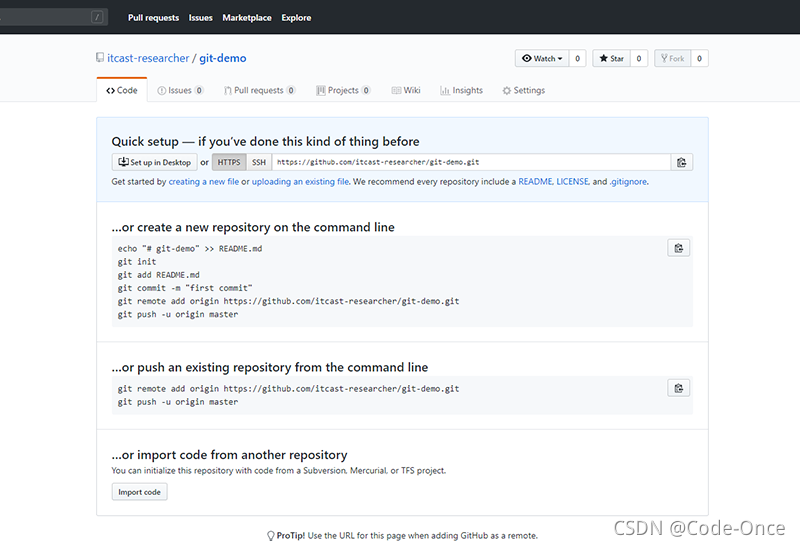Click the repository icon beside itcast-researcher
This screenshot has height=546, width=800.
click(100, 58)
